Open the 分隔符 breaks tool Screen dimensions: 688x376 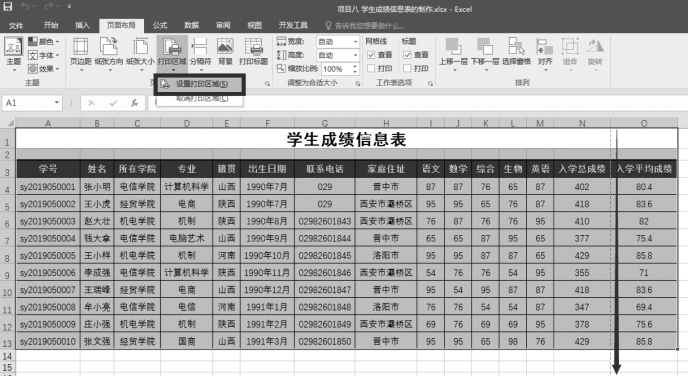(x=201, y=54)
